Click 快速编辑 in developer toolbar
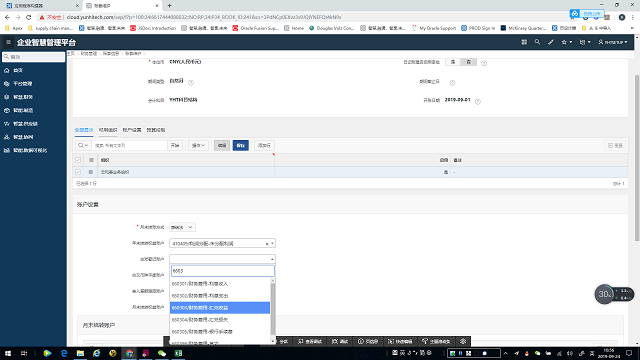Image resolution: width=640 pixels, height=360 pixels. (400, 342)
